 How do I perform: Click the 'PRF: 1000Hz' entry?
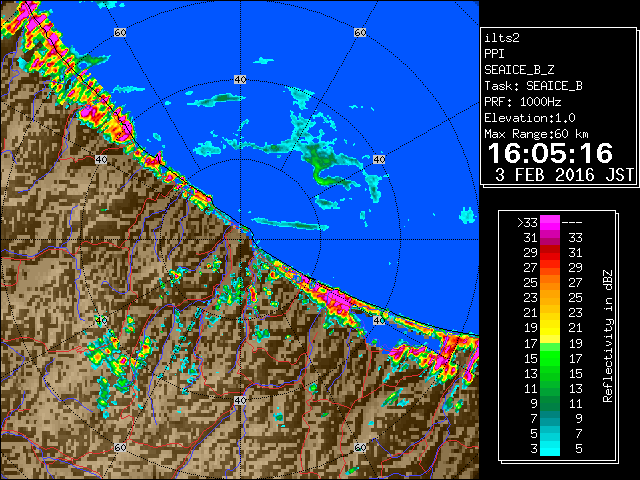[x=523, y=102]
